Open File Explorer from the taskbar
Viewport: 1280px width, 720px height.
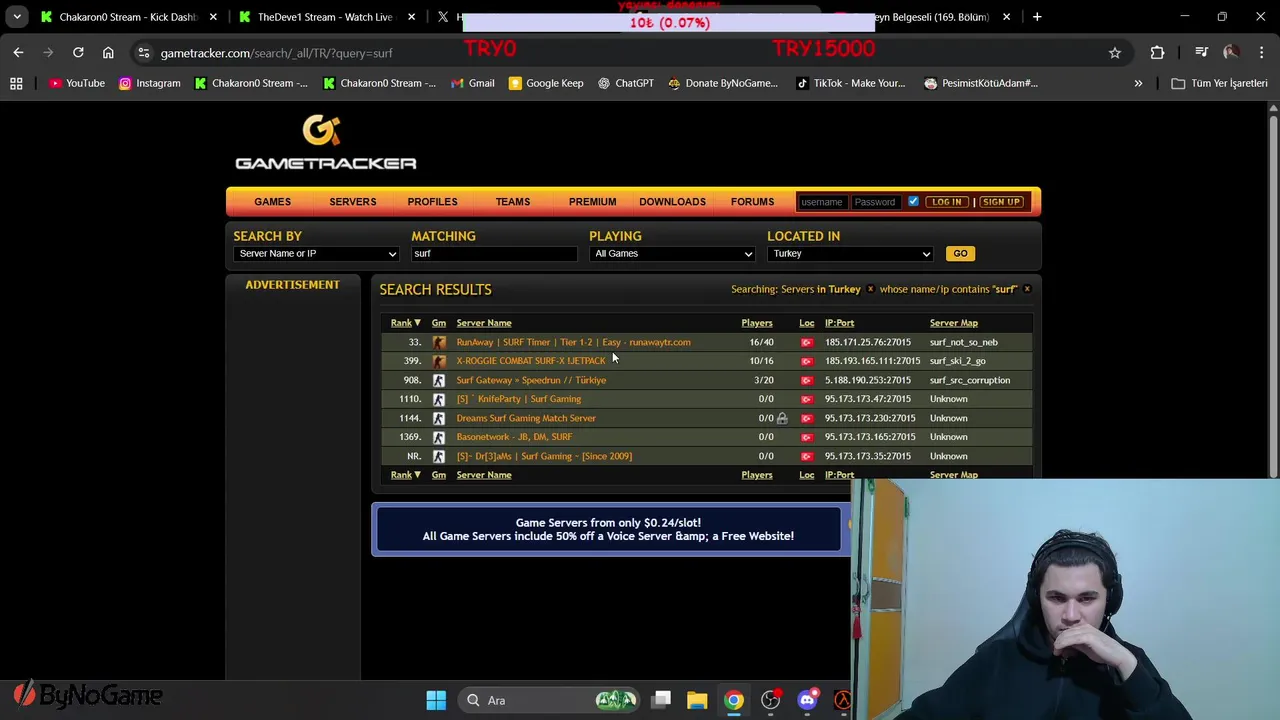click(697, 700)
